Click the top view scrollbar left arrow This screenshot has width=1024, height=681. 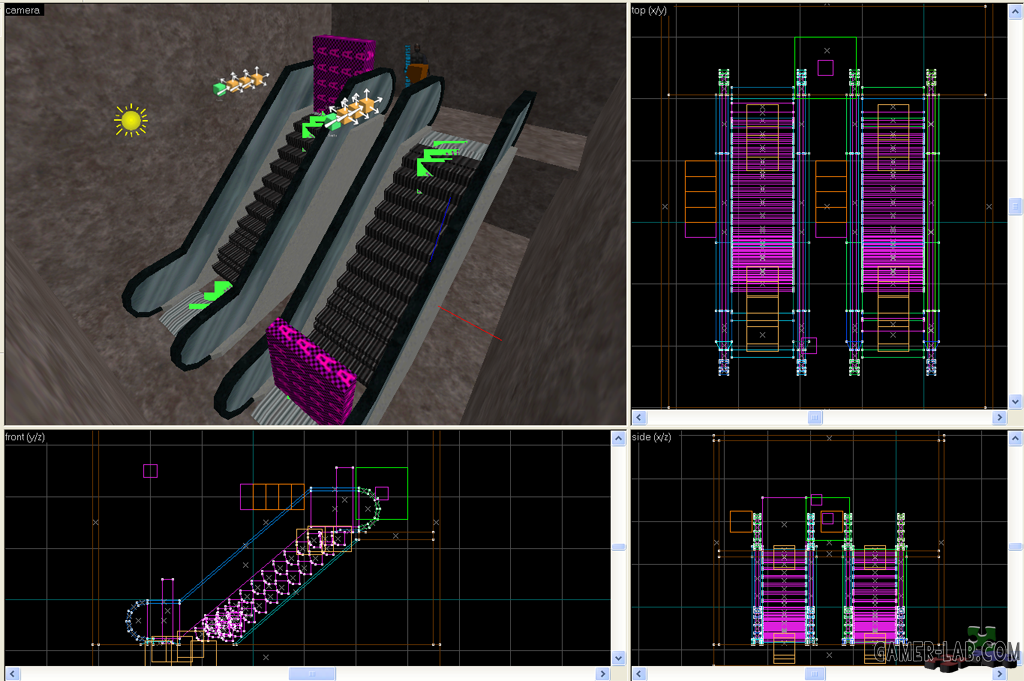click(639, 417)
